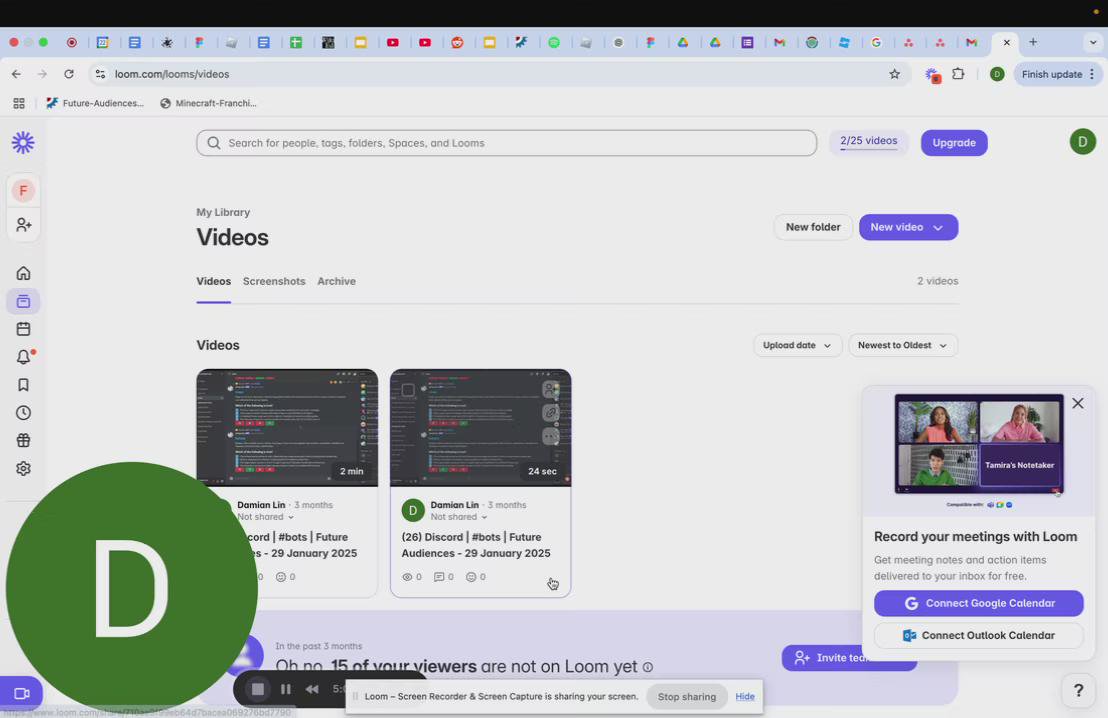The image size is (1108, 718).
Task: Click the gift icon in the sidebar
Action: (x=23, y=440)
